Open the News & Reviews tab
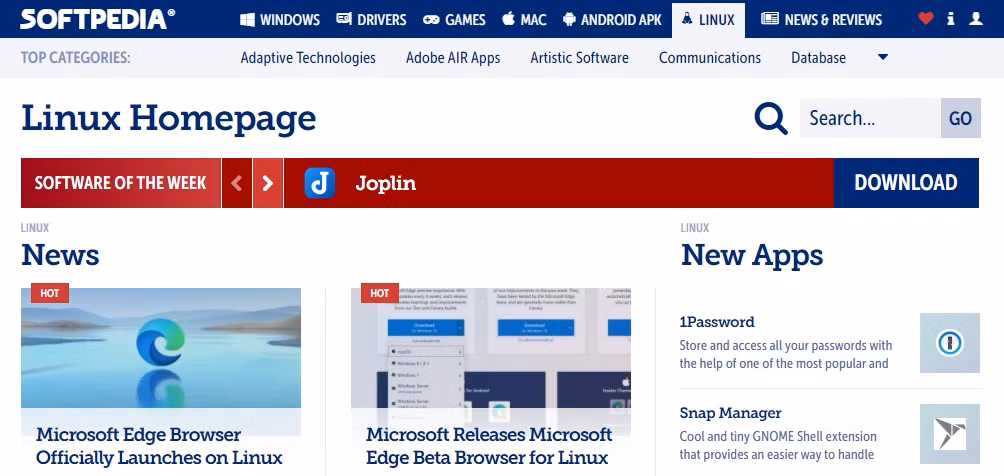The height and width of the screenshot is (476, 1004). pyautogui.click(x=822, y=20)
